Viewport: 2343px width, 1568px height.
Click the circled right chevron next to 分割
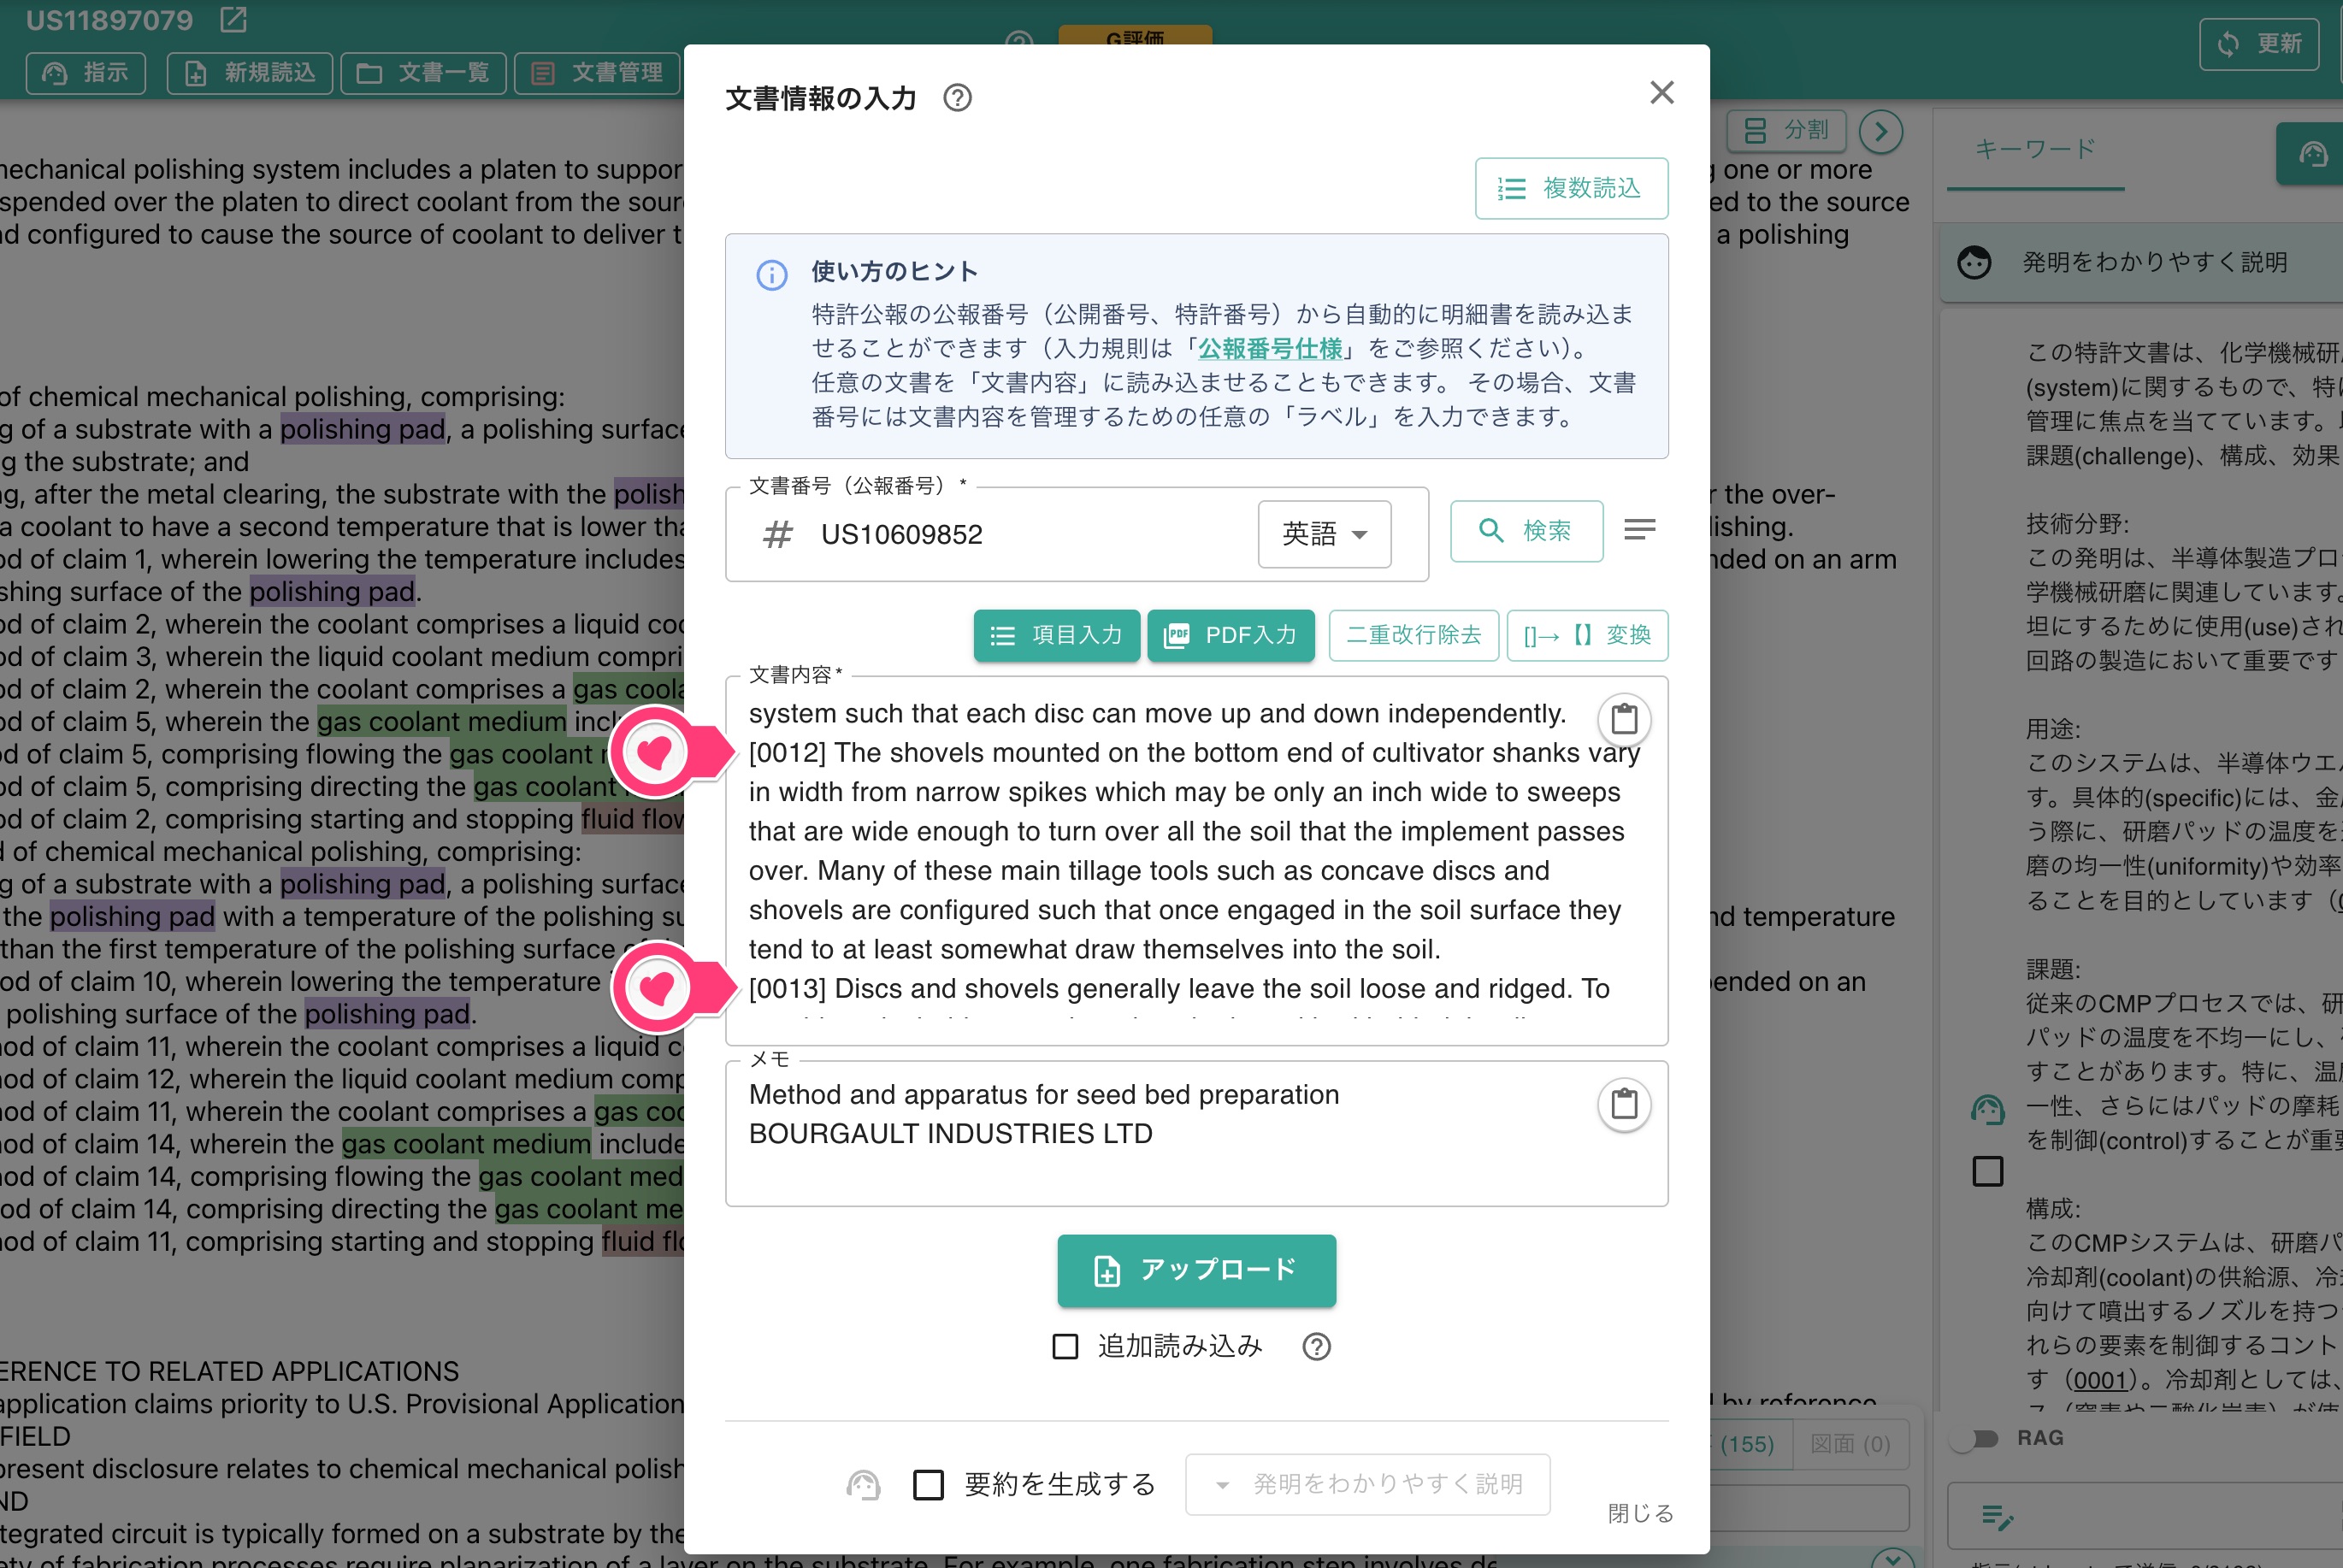pyautogui.click(x=1881, y=131)
